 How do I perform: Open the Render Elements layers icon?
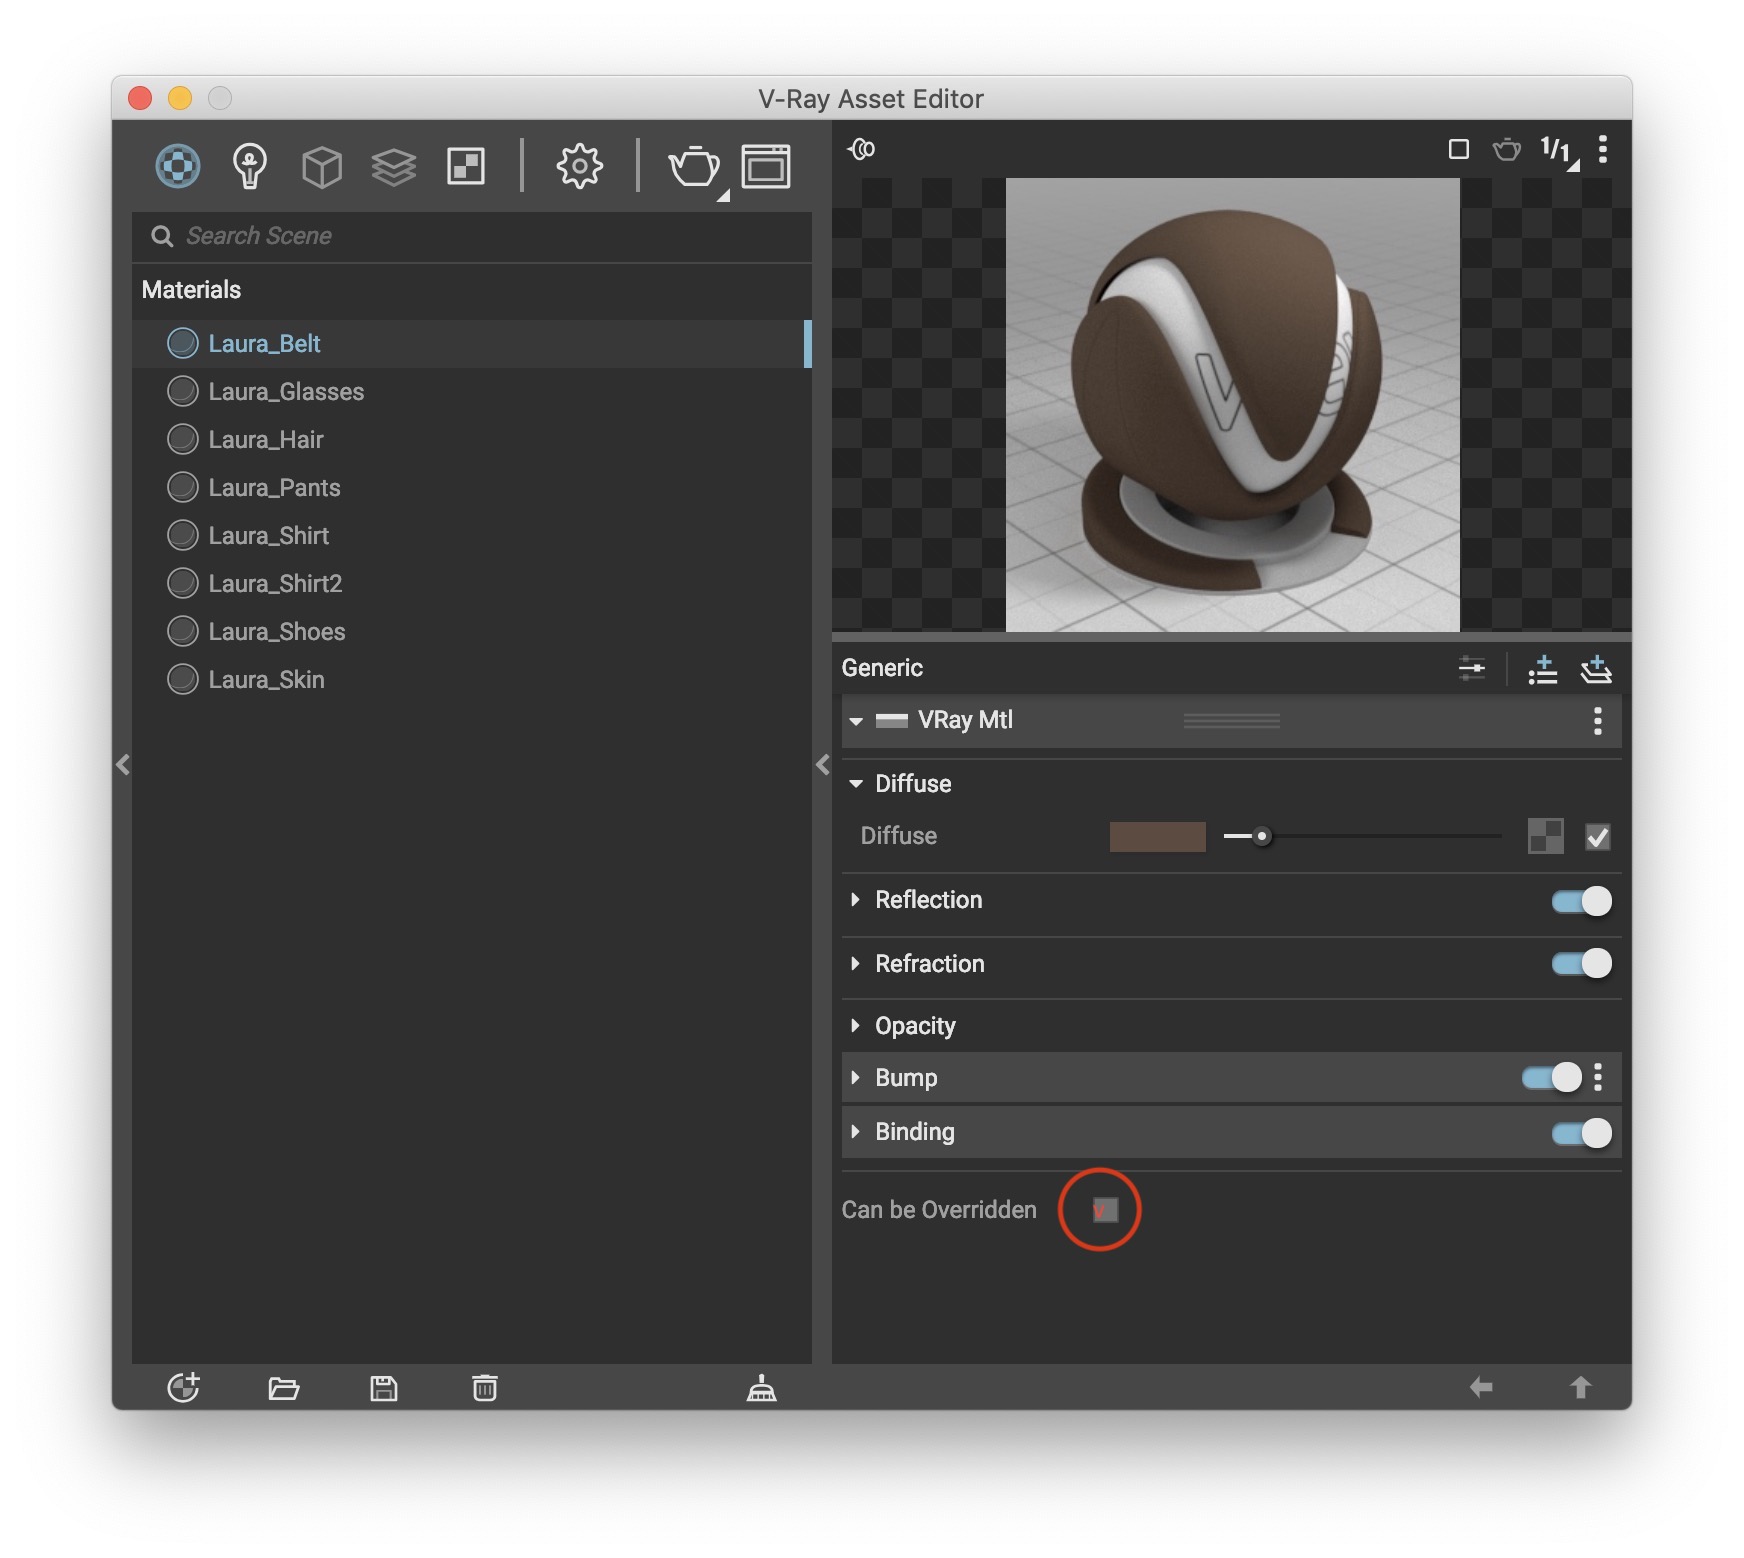click(x=393, y=166)
